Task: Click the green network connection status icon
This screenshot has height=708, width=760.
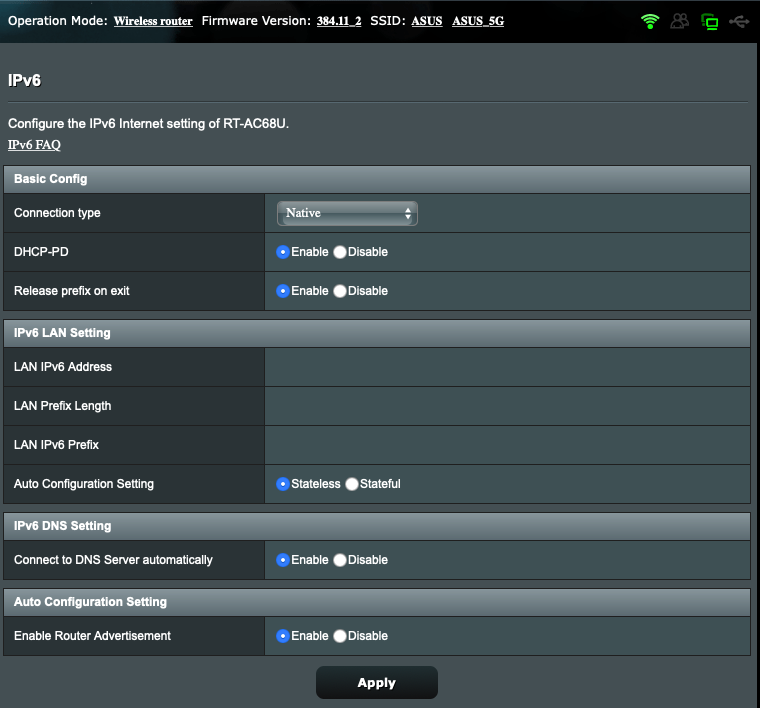Action: 710,21
